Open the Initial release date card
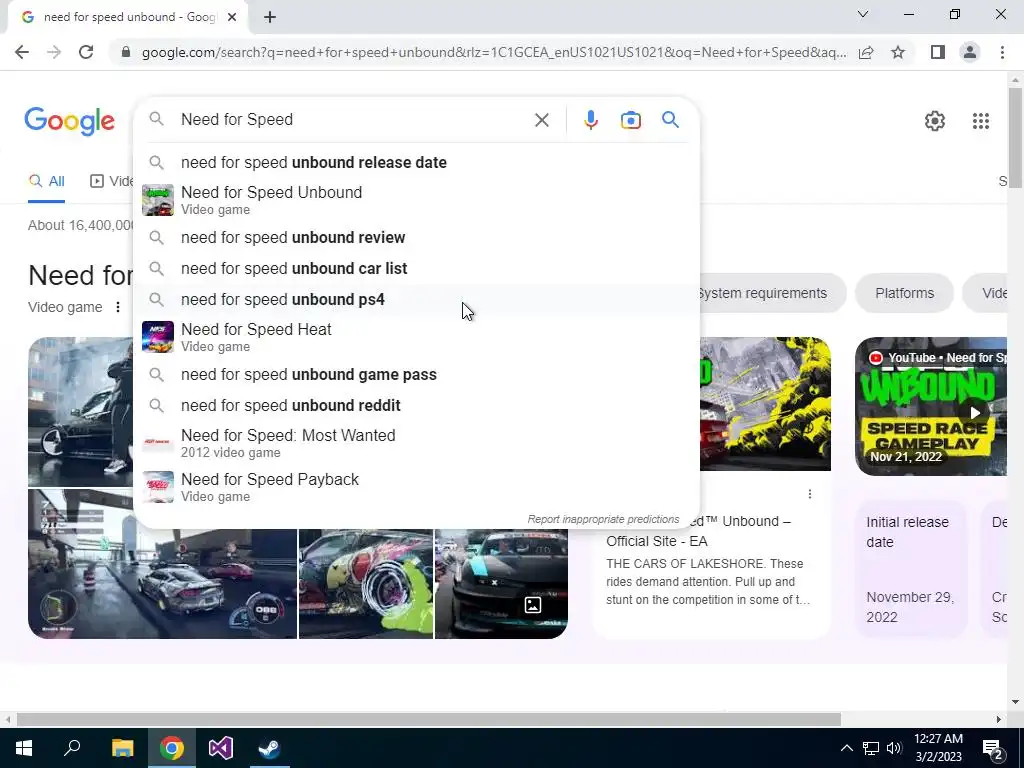This screenshot has width=1024, height=768. point(911,568)
